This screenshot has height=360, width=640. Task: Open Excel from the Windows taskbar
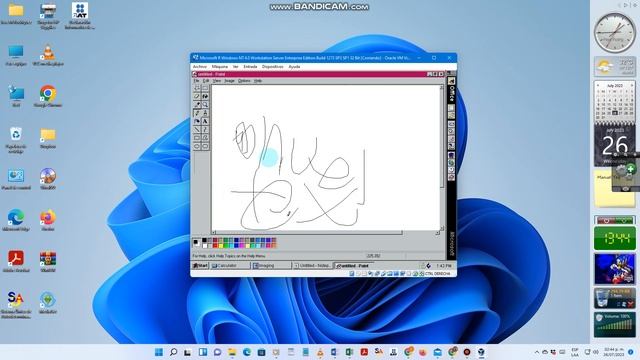(349, 352)
